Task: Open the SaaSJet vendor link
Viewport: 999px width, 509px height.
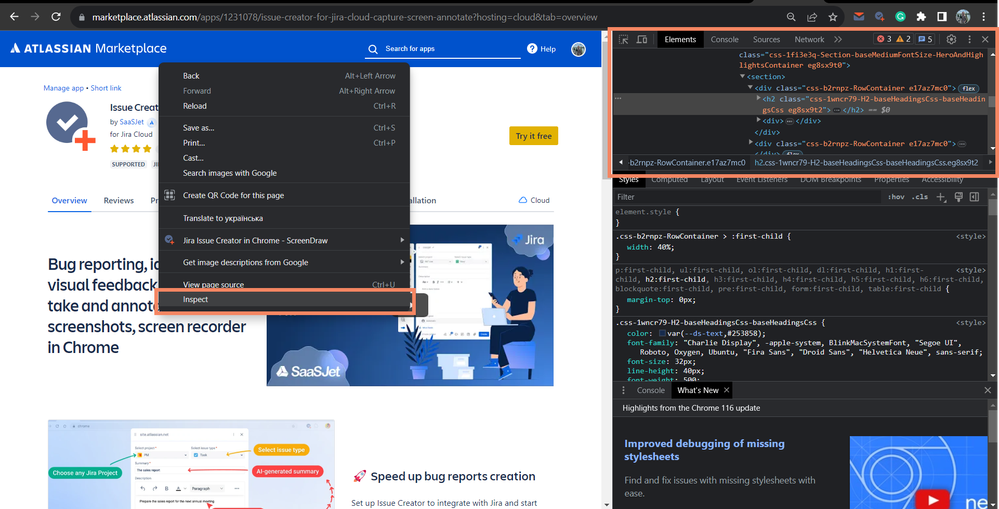Action: point(131,122)
